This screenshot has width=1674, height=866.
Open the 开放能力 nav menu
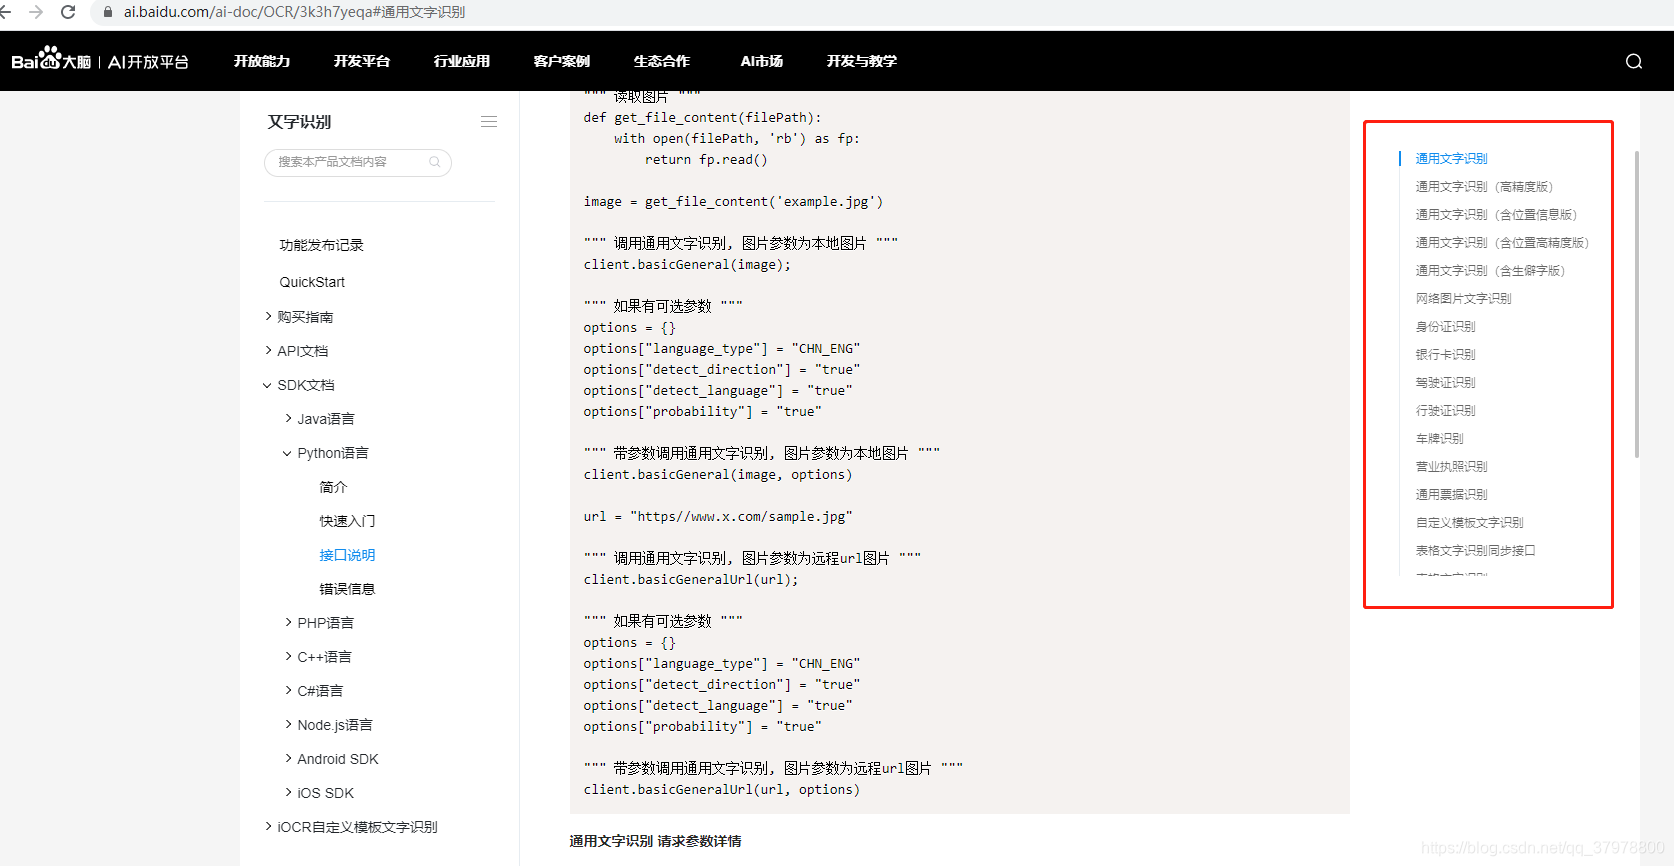[x=262, y=61]
